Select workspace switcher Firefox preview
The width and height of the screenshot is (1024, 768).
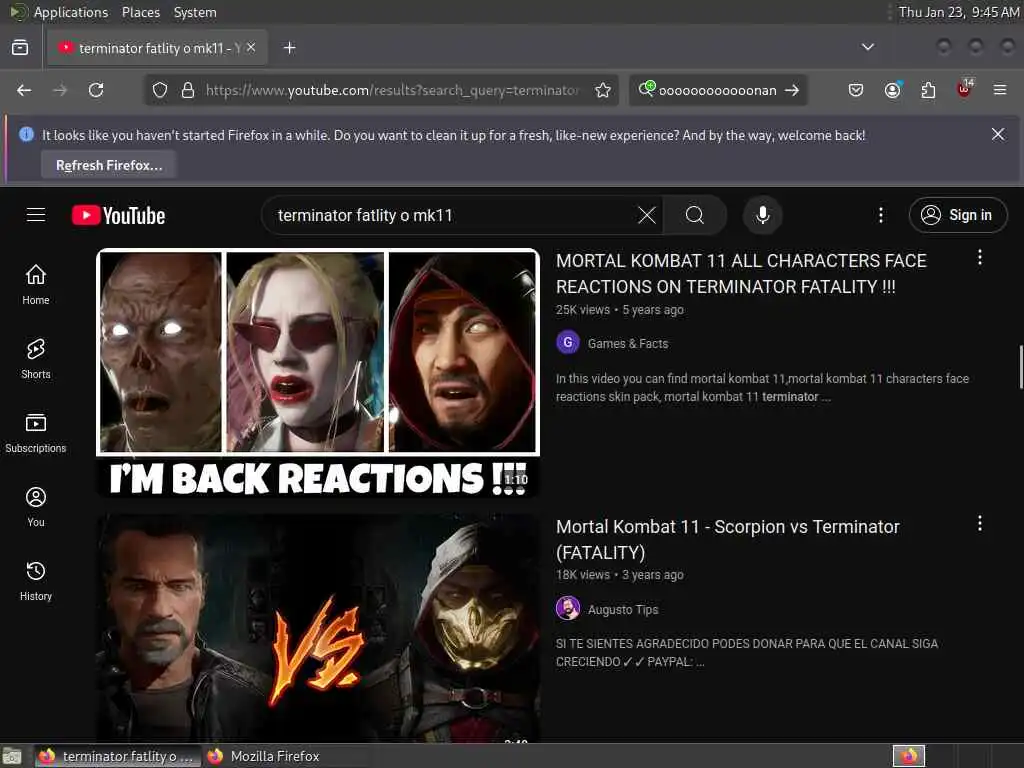[909, 756]
